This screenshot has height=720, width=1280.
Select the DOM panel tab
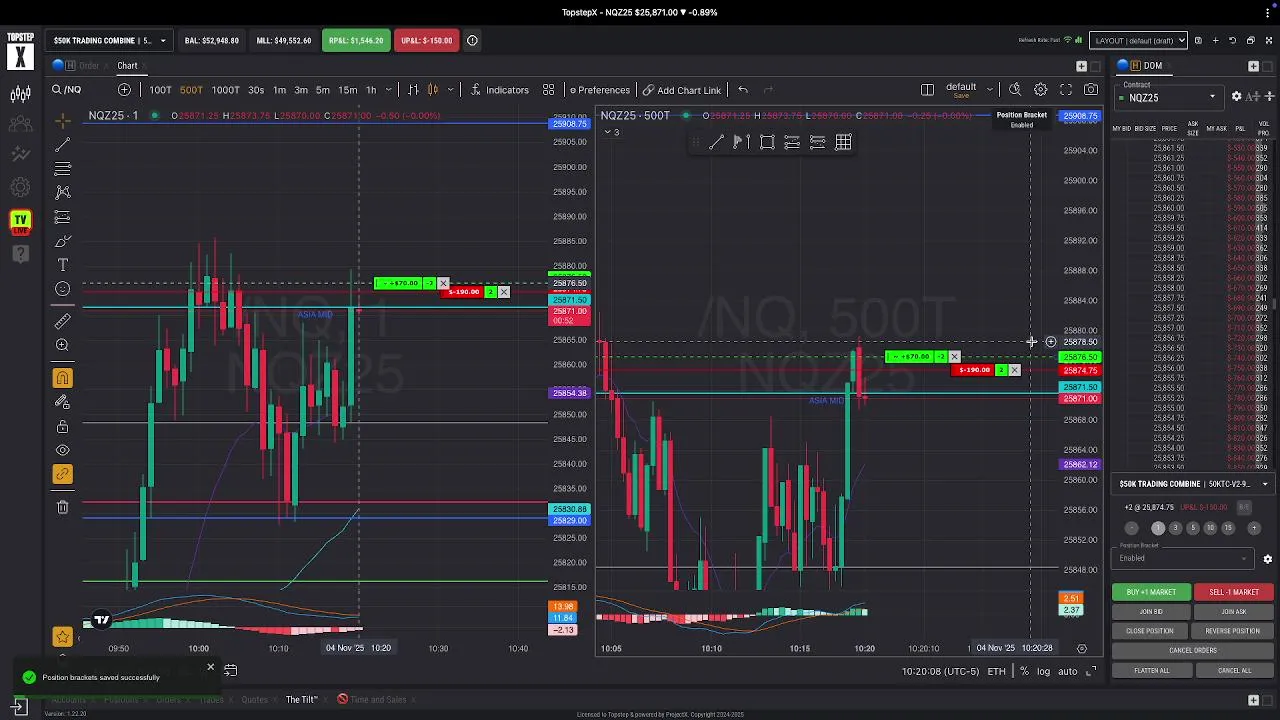pyautogui.click(x=1153, y=66)
